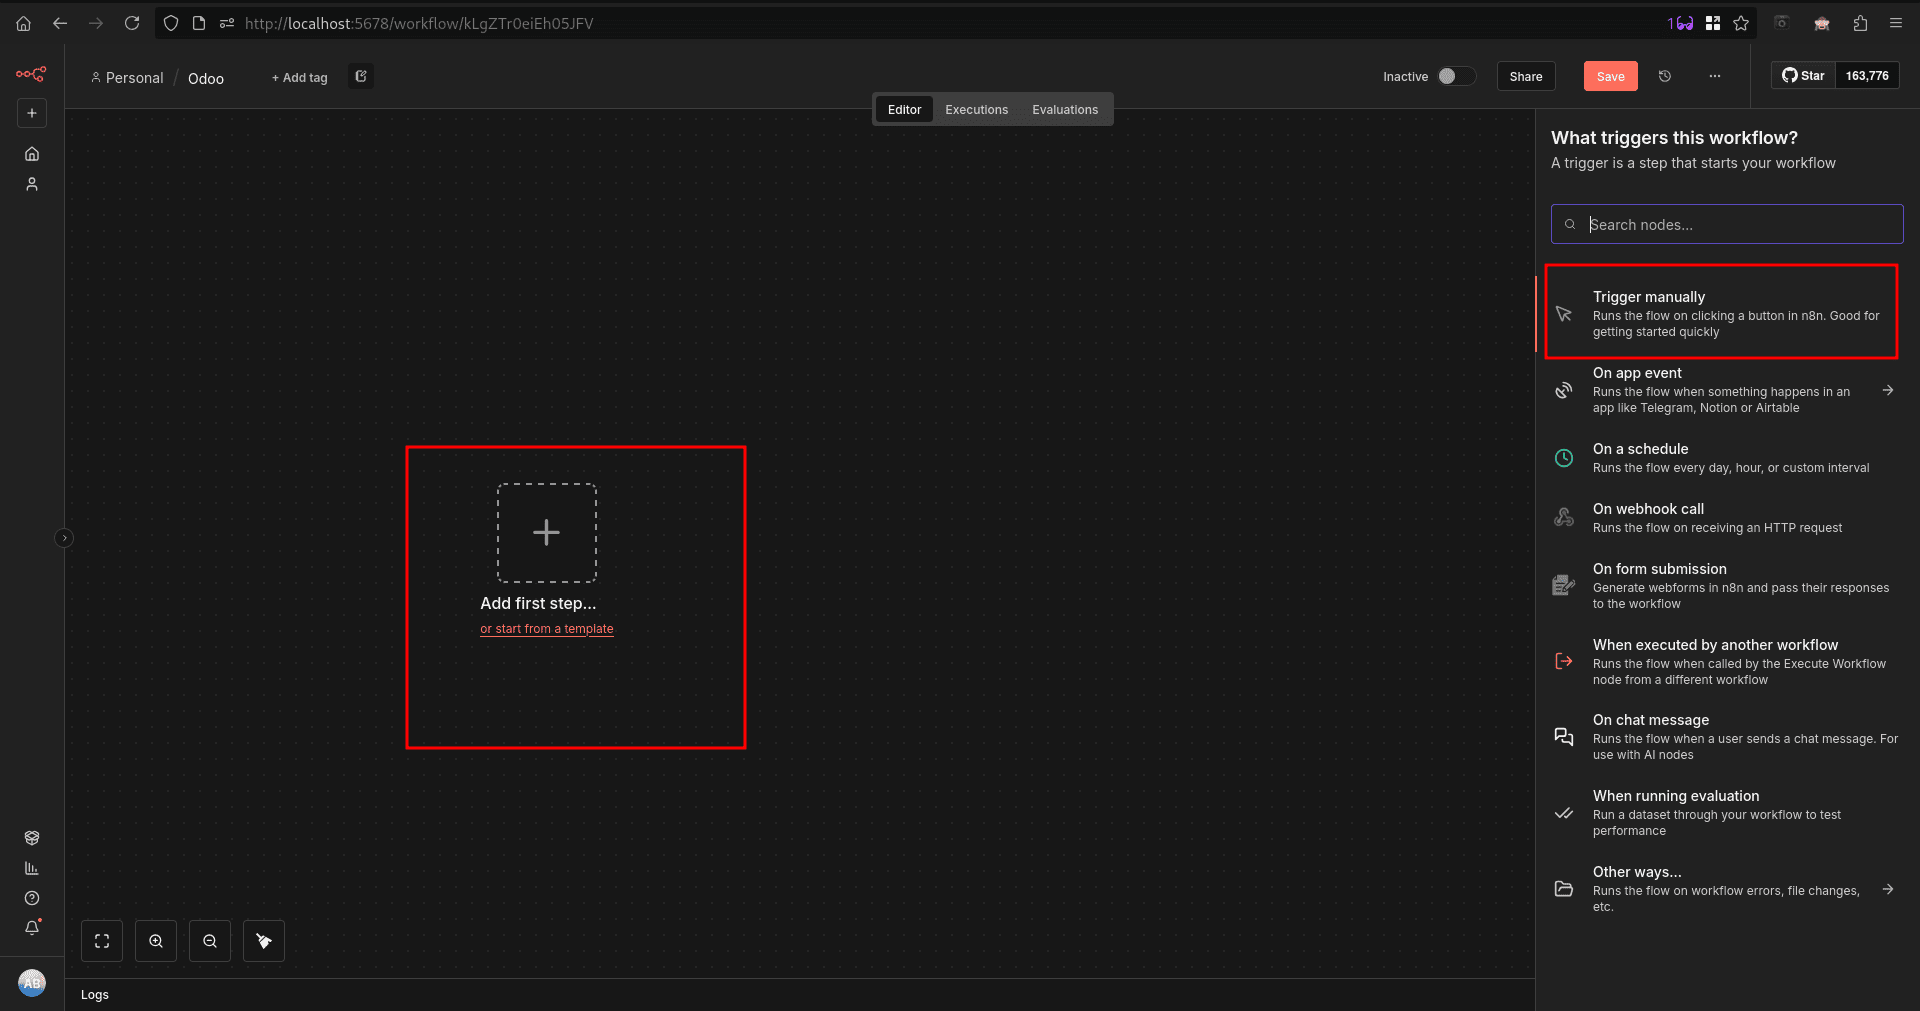Select the 'Tidy up' broom icon on canvas
This screenshot has width=1920, height=1011.
coord(263,940)
